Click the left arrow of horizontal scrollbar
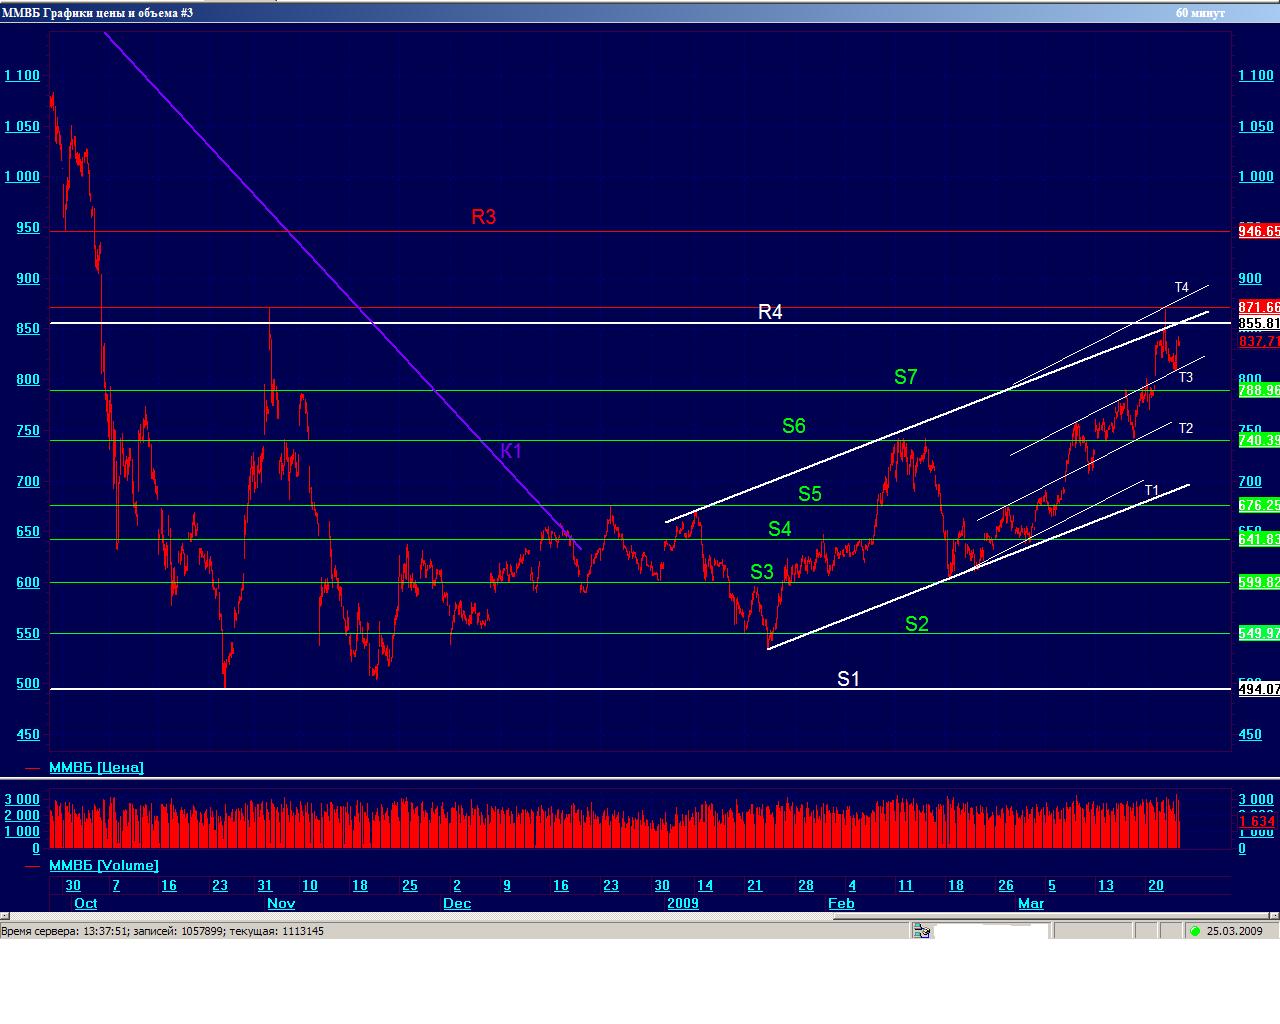 pyautogui.click(x=5, y=916)
